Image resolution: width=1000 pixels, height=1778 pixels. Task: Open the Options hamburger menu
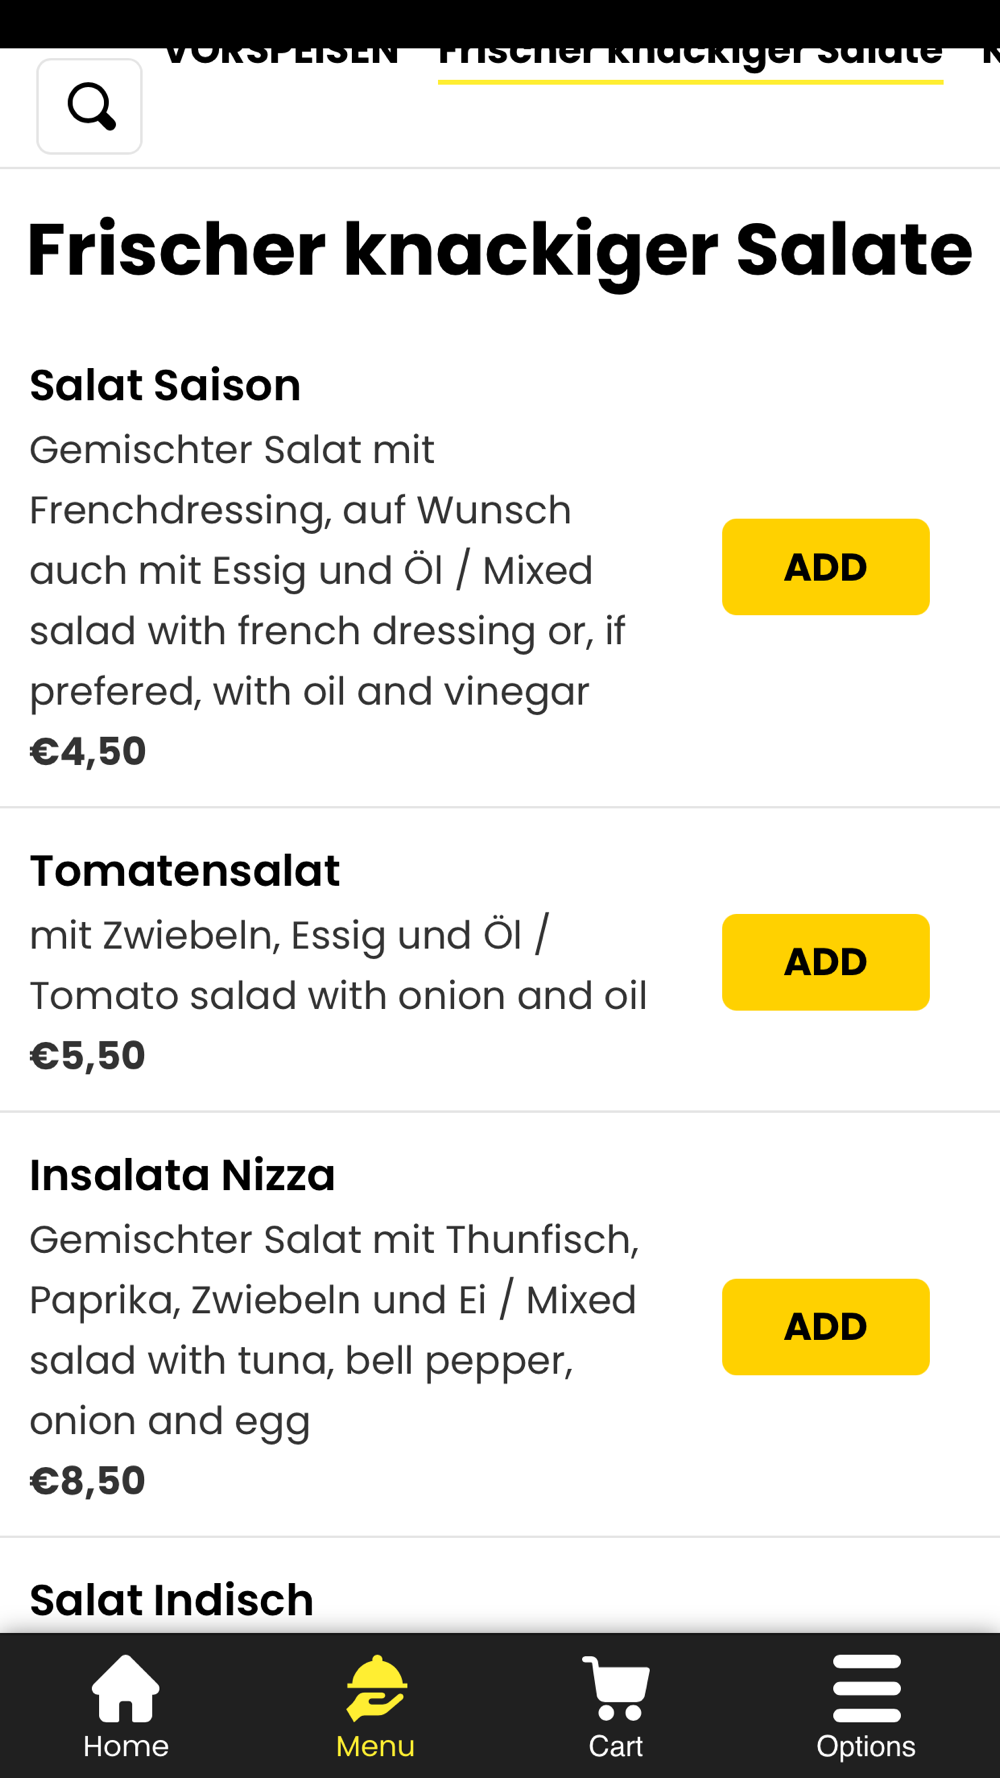click(866, 1706)
